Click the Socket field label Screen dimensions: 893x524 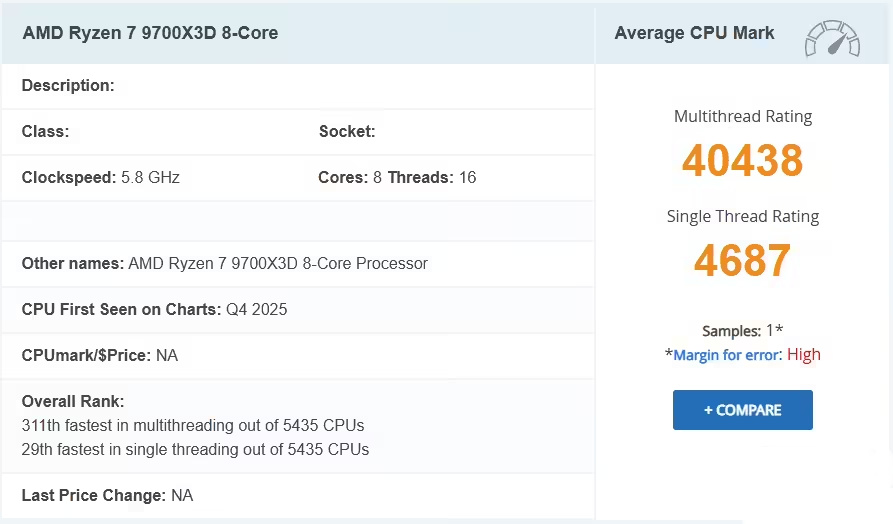tap(346, 132)
